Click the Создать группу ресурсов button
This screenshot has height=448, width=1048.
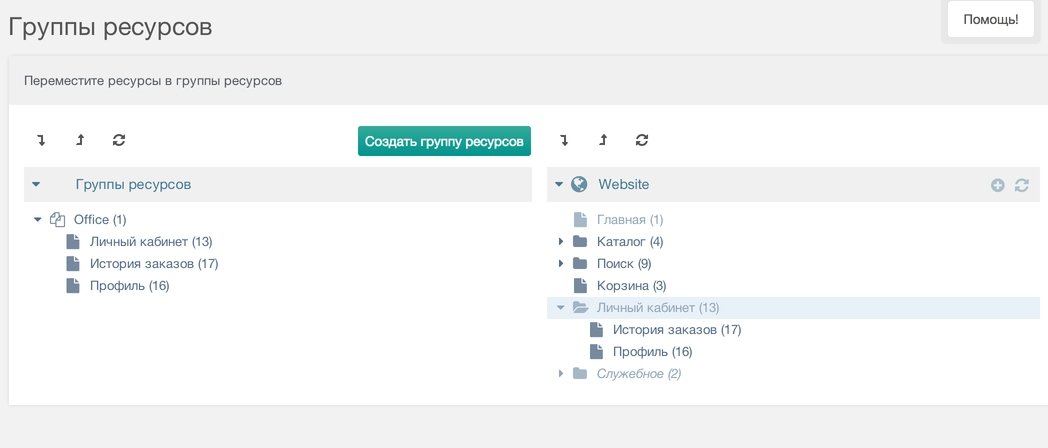pyautogui.click(x=444, y=141)
